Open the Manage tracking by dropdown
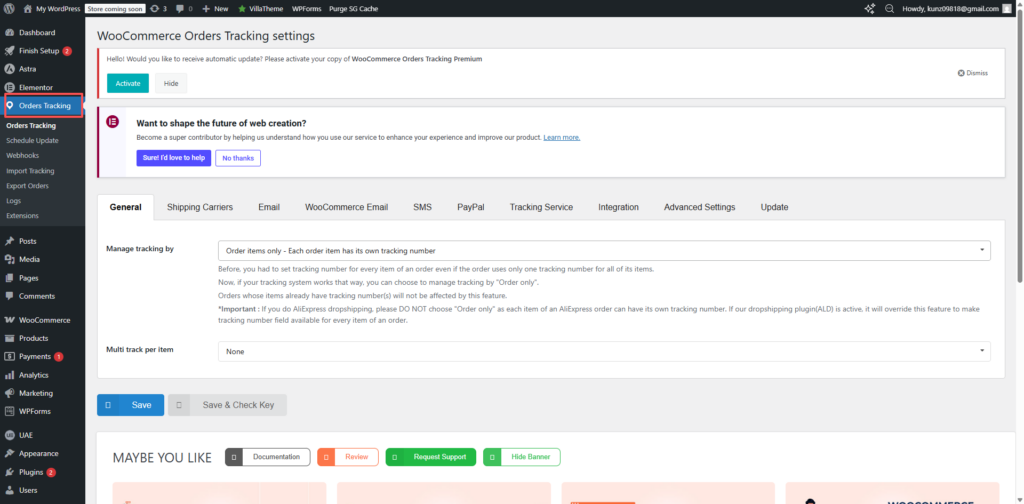 tap(604, 251)
